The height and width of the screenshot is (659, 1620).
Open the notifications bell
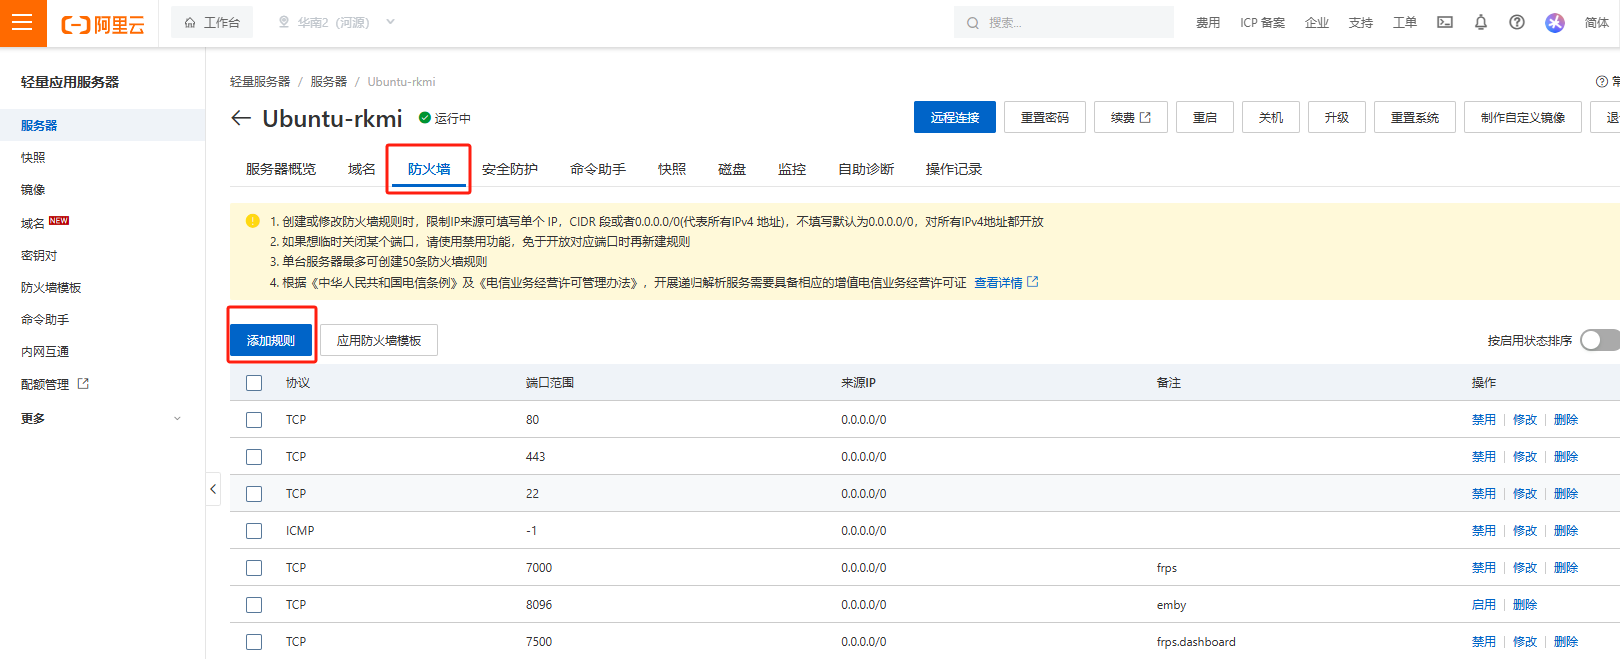click(1481, 22)
